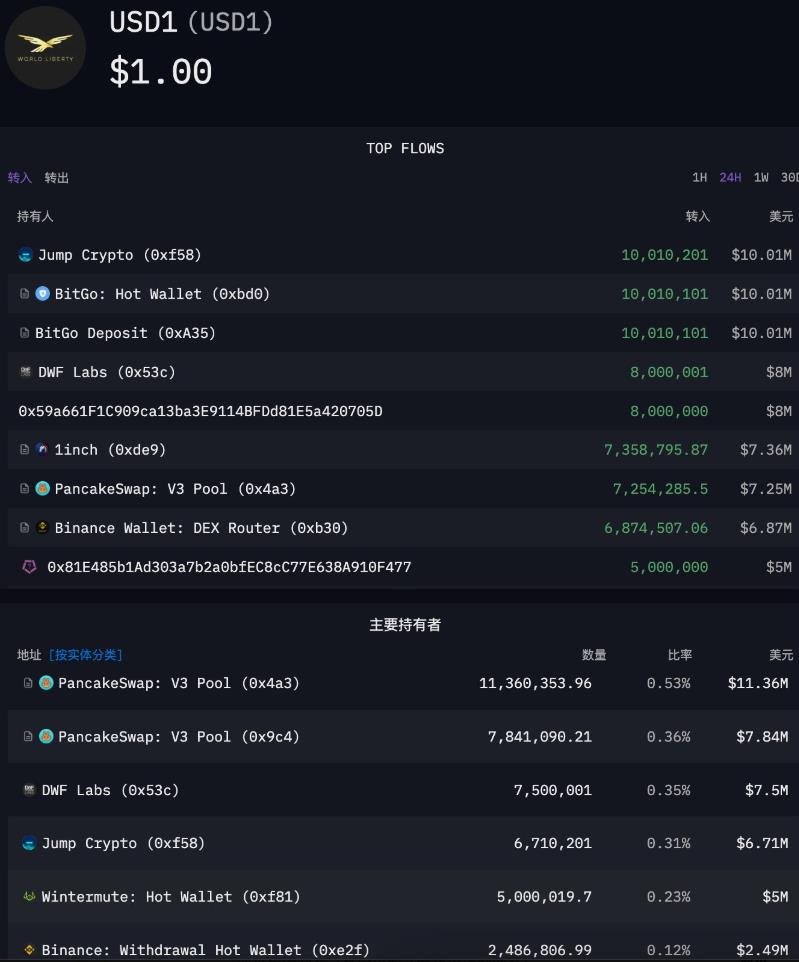799x962 pixels.
Task: Select the 1W time range
Action: pyautogui.click(x=761, y=178)
